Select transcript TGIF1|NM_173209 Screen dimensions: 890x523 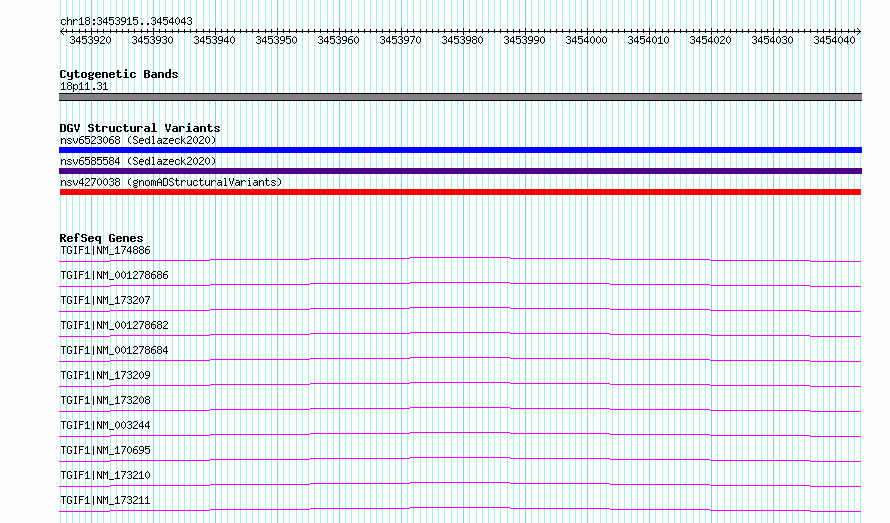[106, 375]
